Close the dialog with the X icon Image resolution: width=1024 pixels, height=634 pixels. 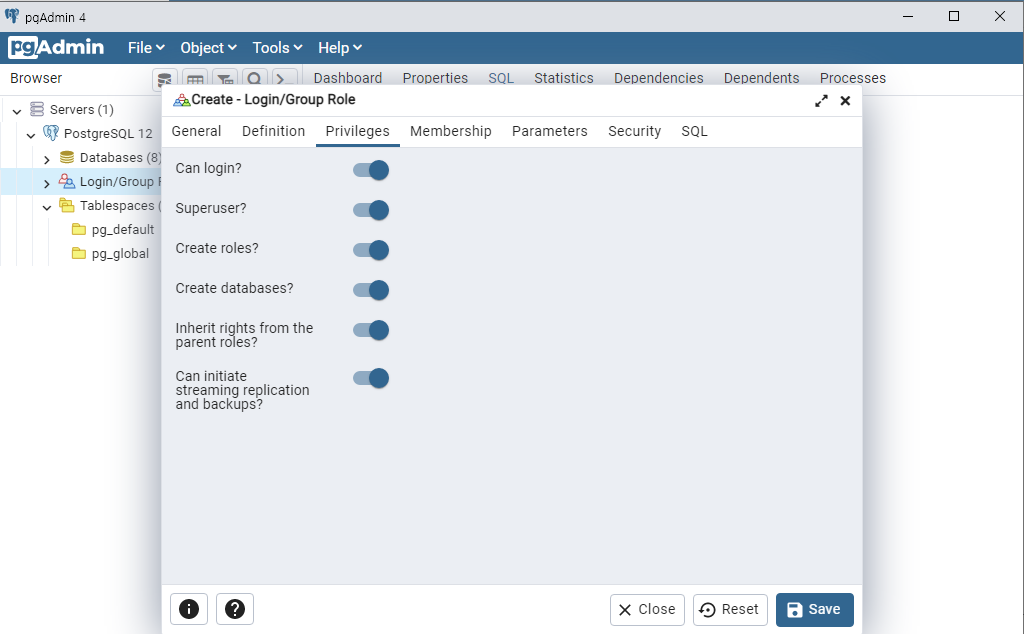click(x=845, y=101)
